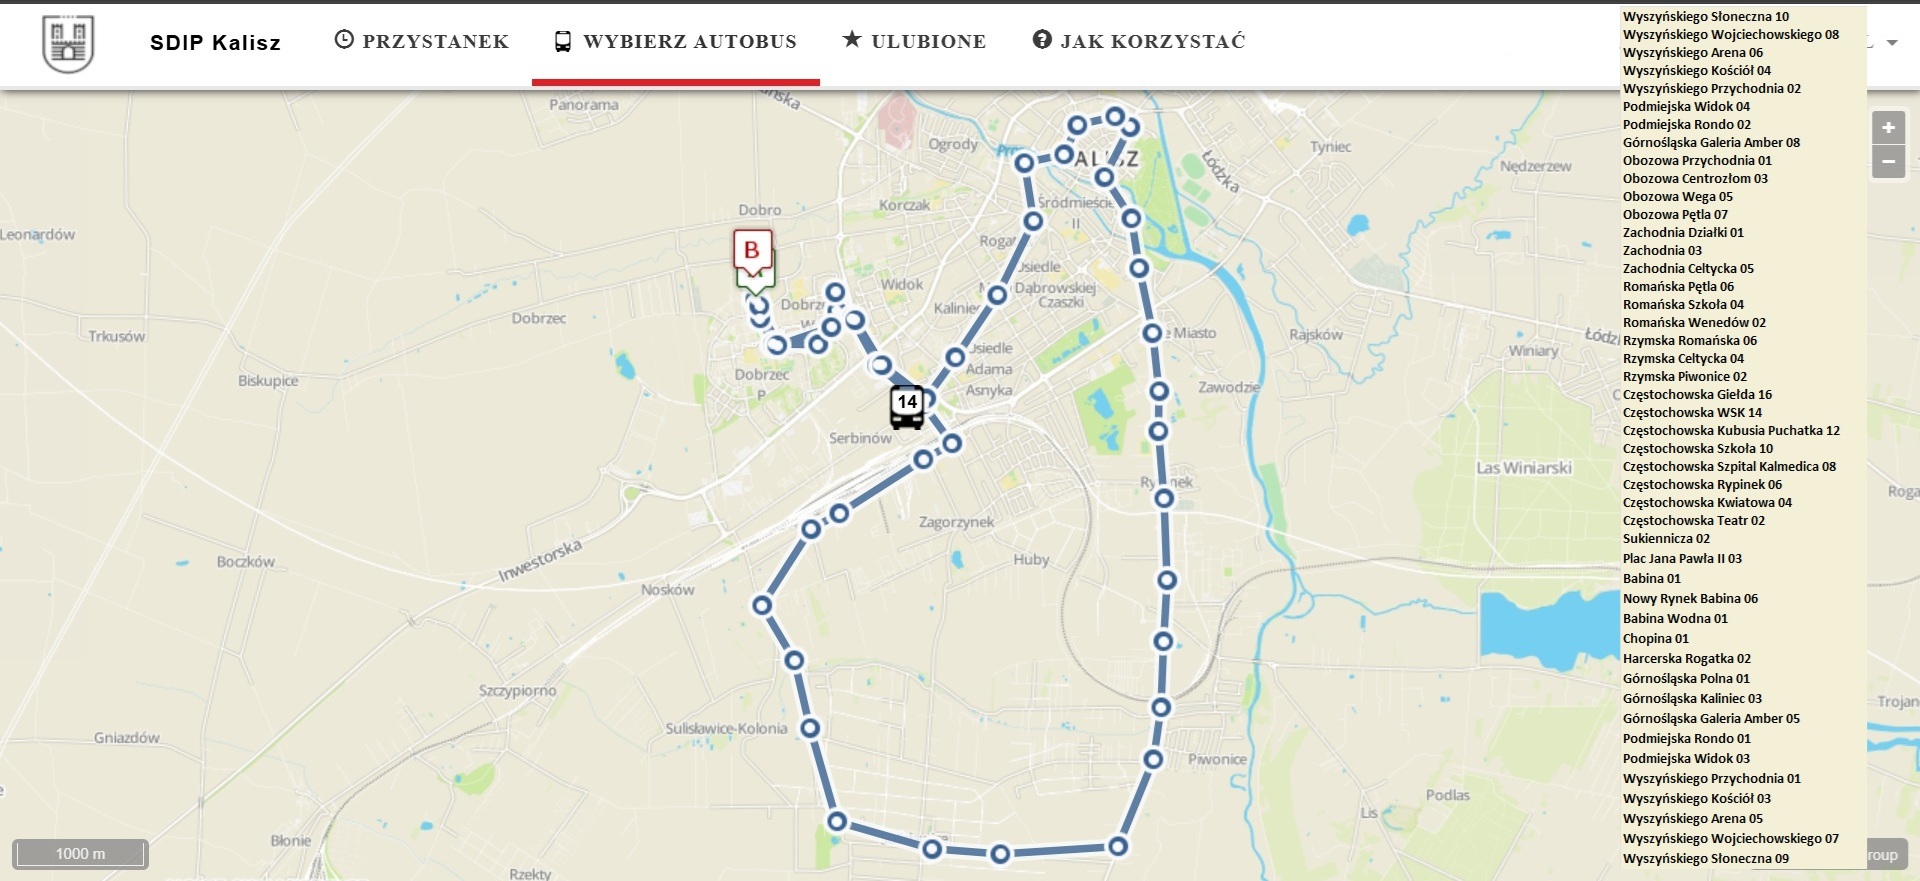The width and height of the screenshot is (1920, 881).
Task: Zoom in with the plus button
Action: [1888, 127]
